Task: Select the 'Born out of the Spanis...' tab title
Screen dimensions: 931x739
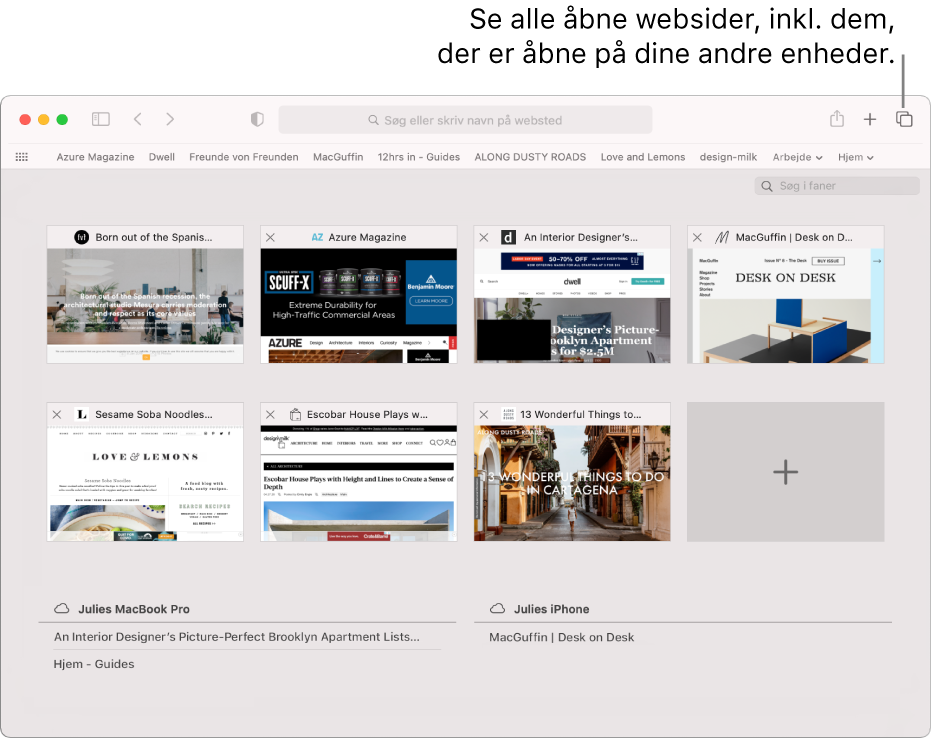Action: 154,237
